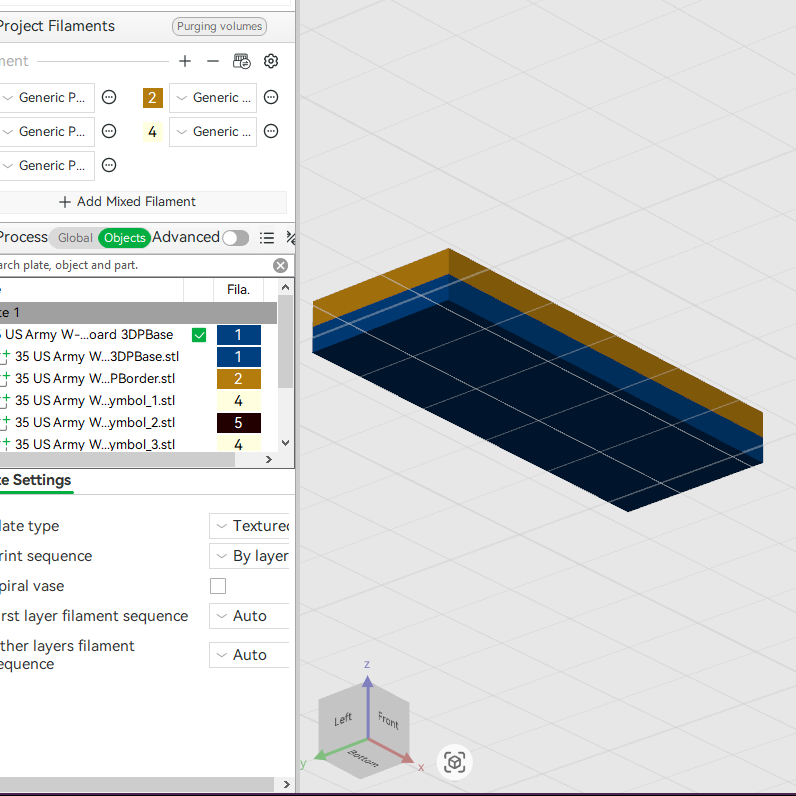This screenshot has height=796, width=796.
Task: Open filament settings gear icon
Action: coord(271,61)
